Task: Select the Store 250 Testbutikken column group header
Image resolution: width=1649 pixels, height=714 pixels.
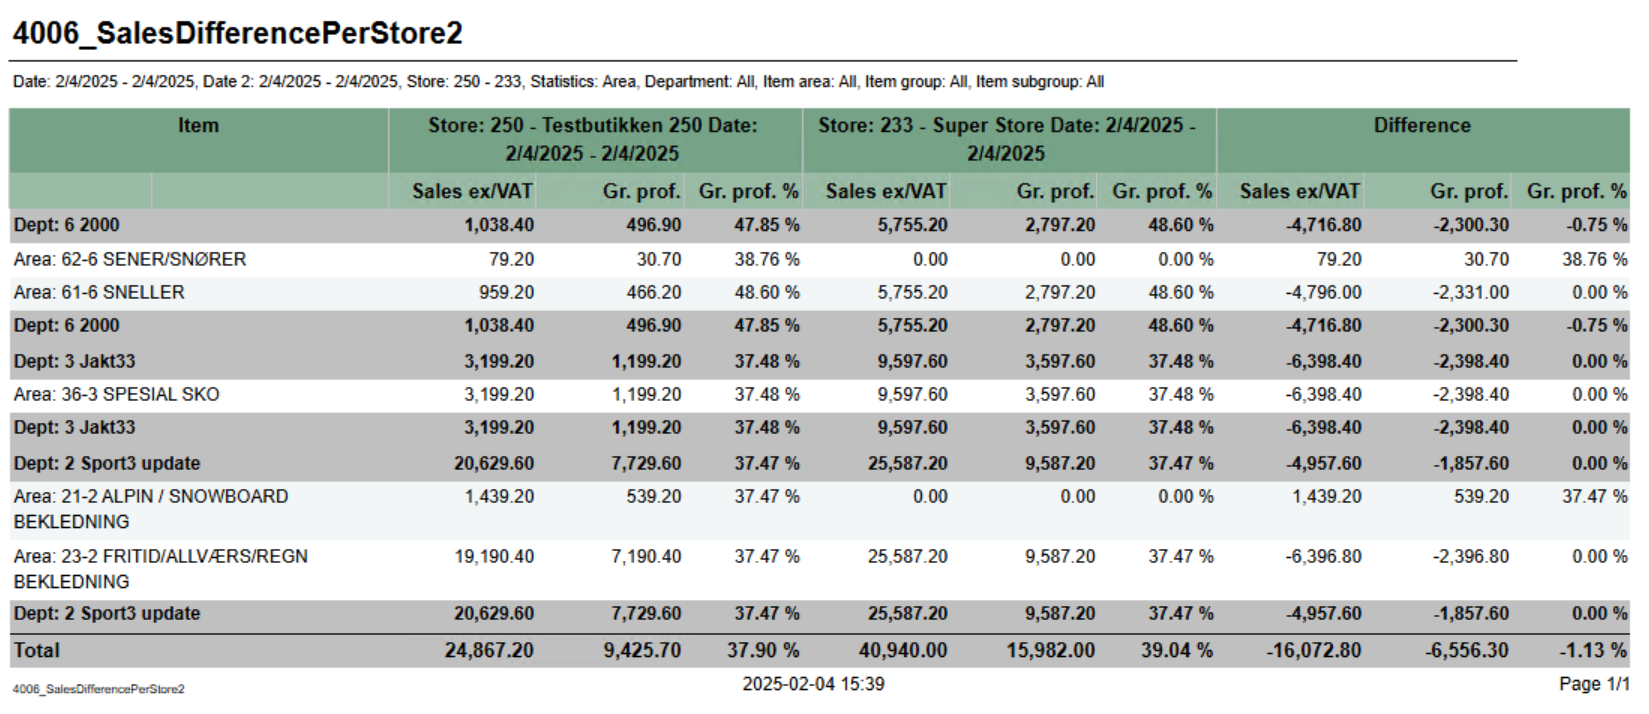Action: pyautogui.click(x=592, y=139)
